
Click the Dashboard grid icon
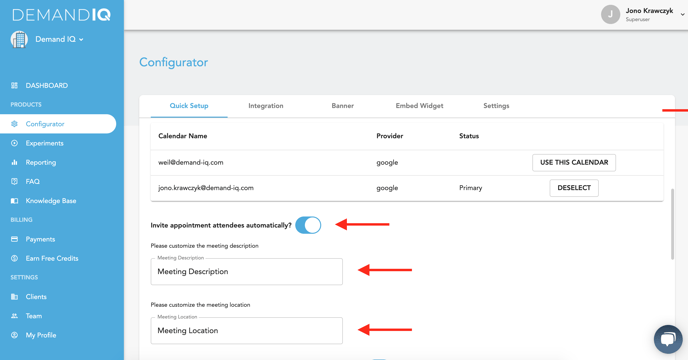(x=14, y=86)
